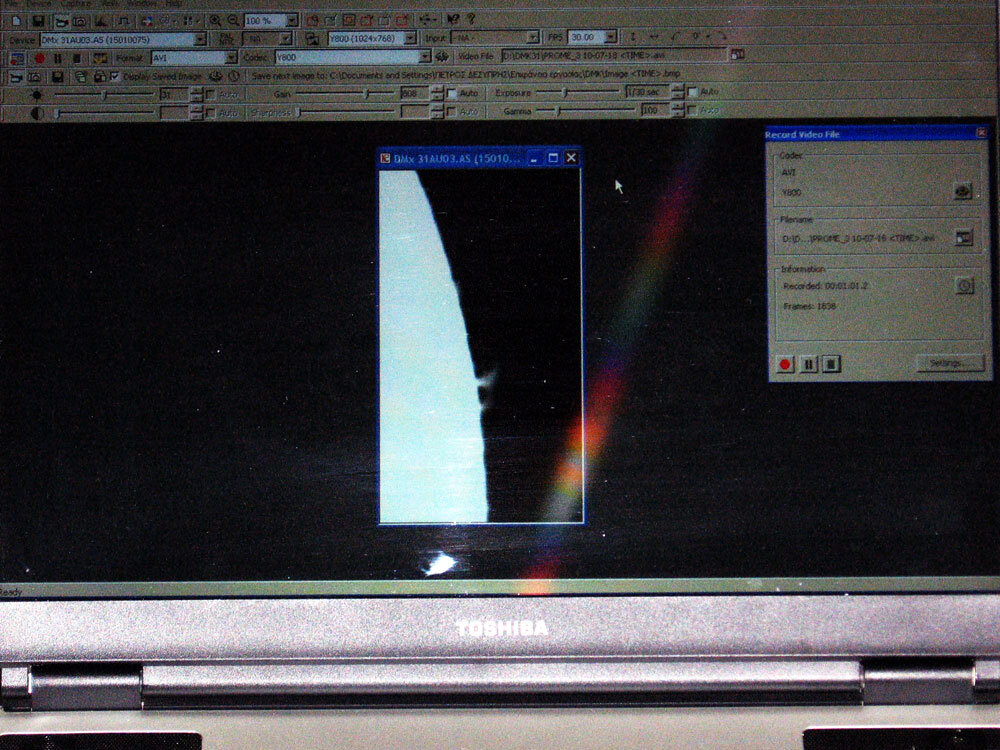The width and height of the screenshot is (1000, 750).
Task: Enable Auto checkbox for Gain
Action: pyautogui.click(x=452, y=93)
